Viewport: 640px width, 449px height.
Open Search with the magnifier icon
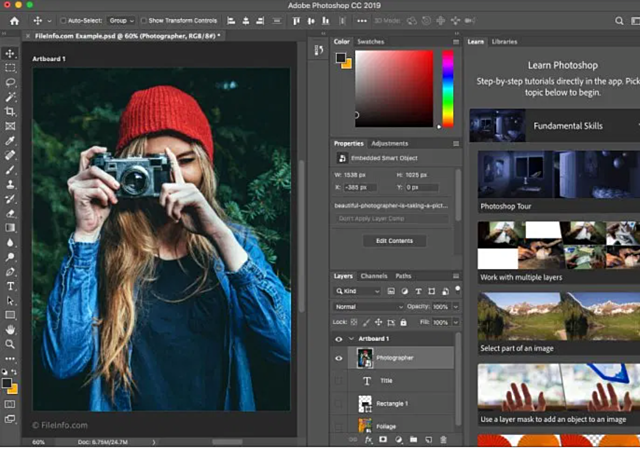[619, 21]
